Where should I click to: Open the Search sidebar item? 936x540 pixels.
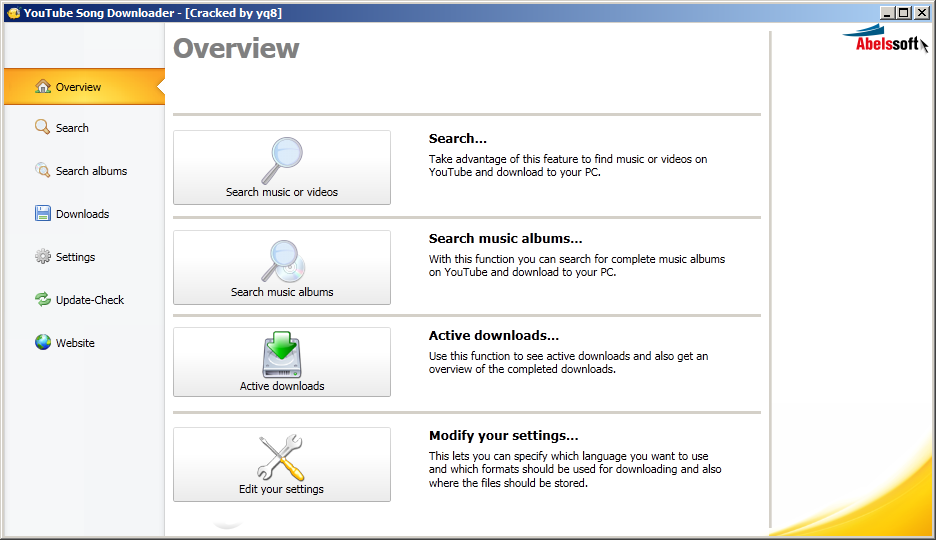point(72,128)
